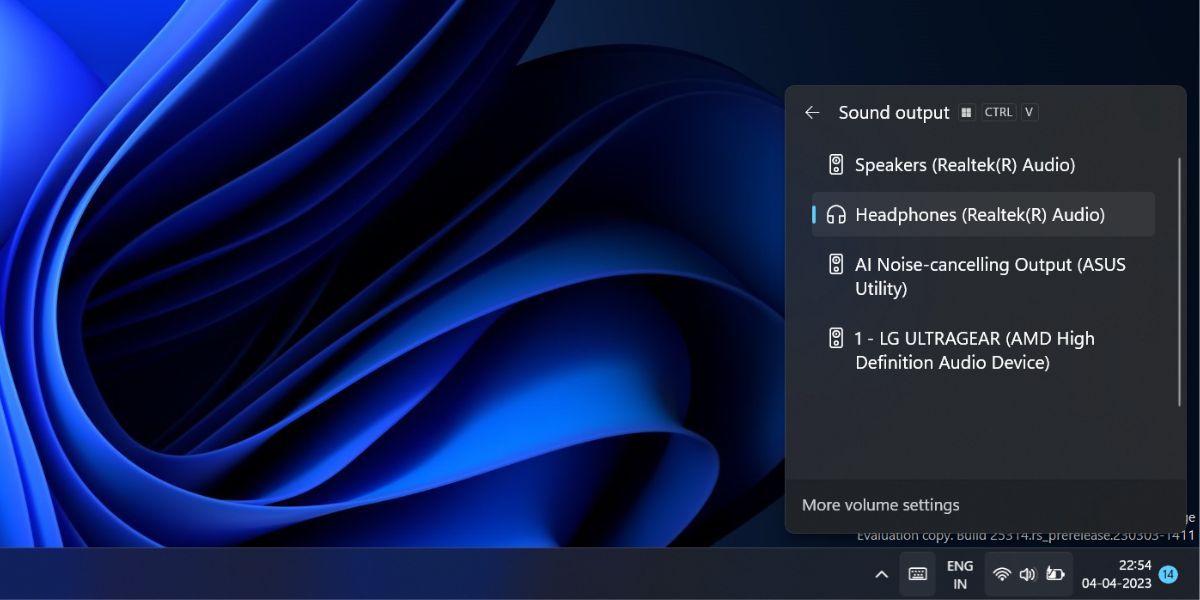Click the CTRL keycap badge in the header

[998, 112]
